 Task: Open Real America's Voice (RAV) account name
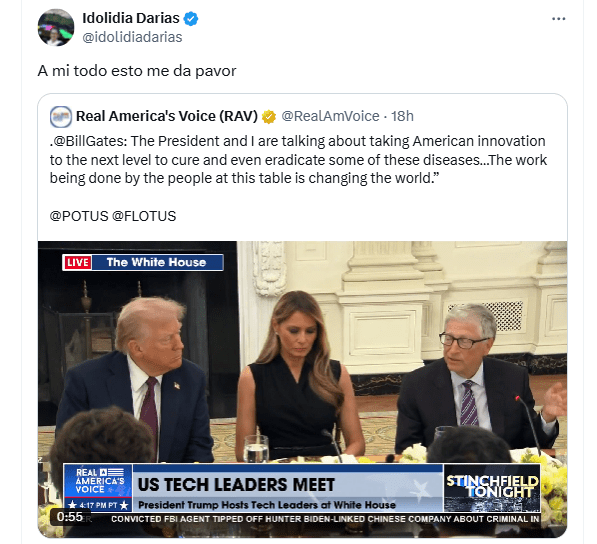(x=167, y=116)
